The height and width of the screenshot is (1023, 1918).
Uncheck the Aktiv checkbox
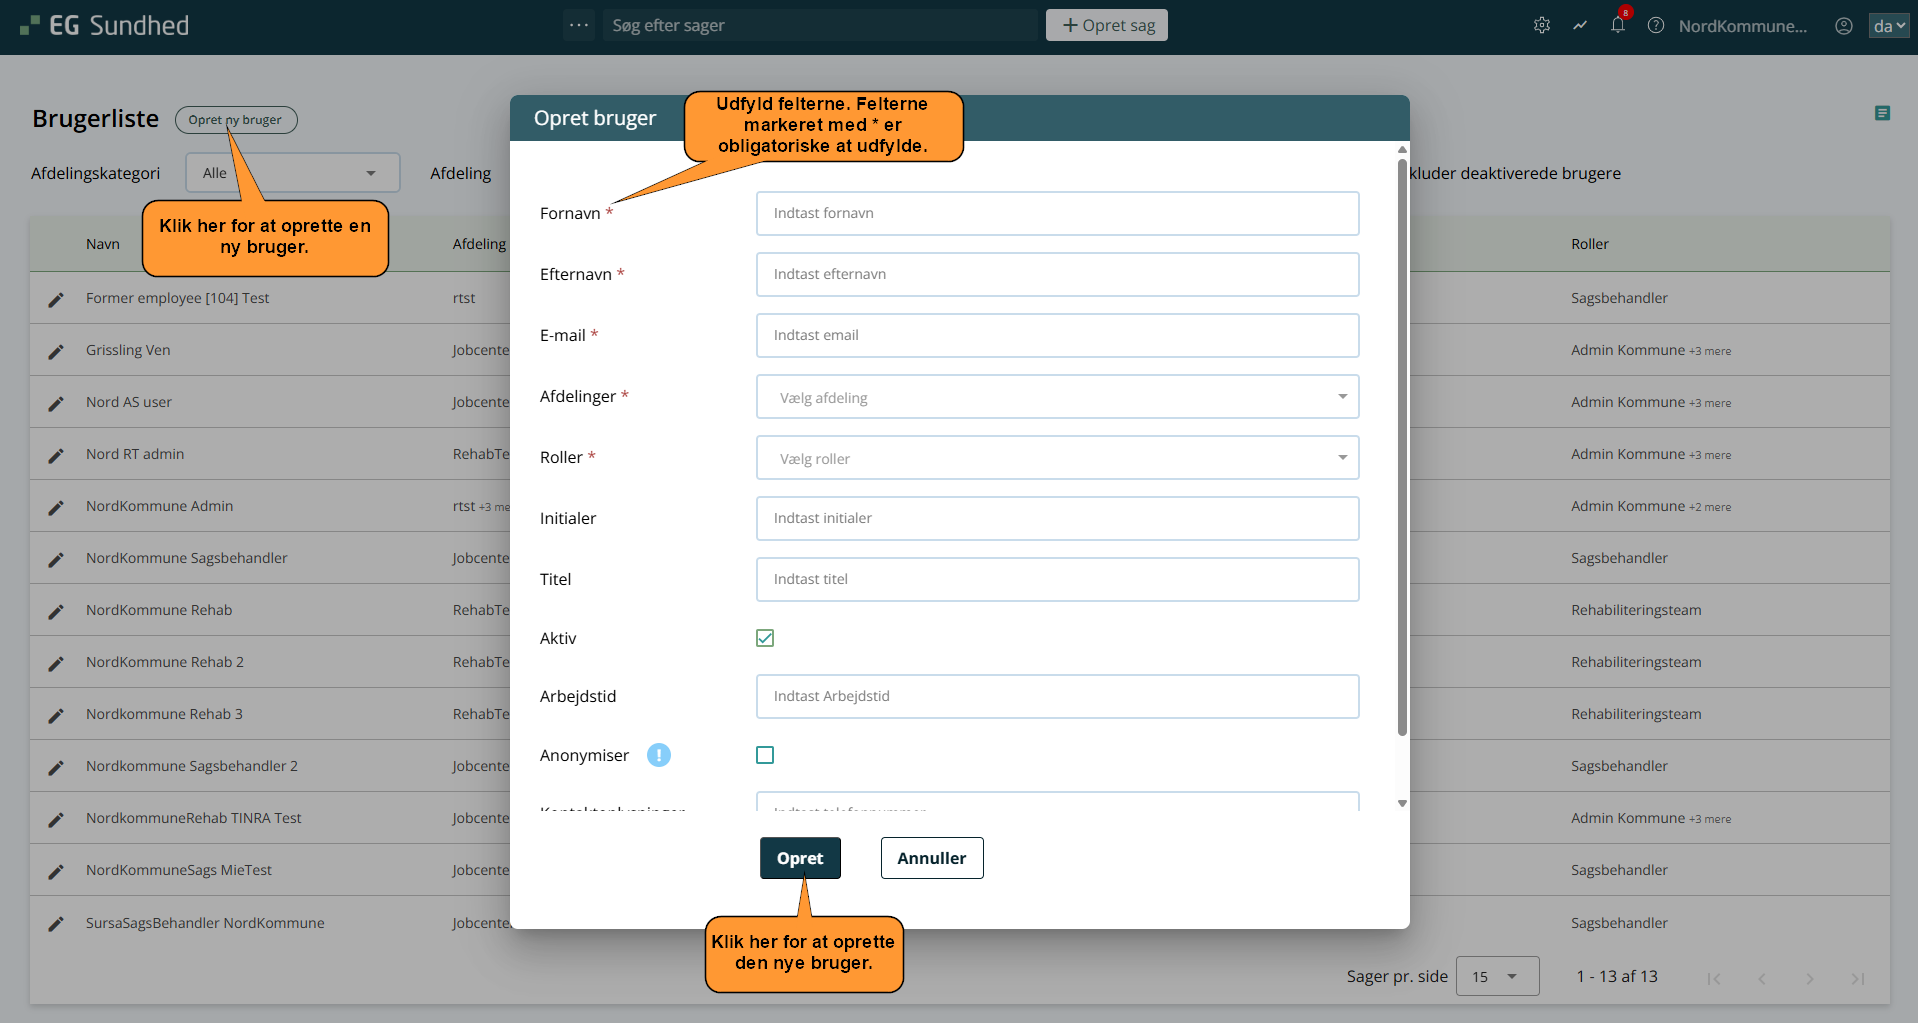tap(765, 638)
